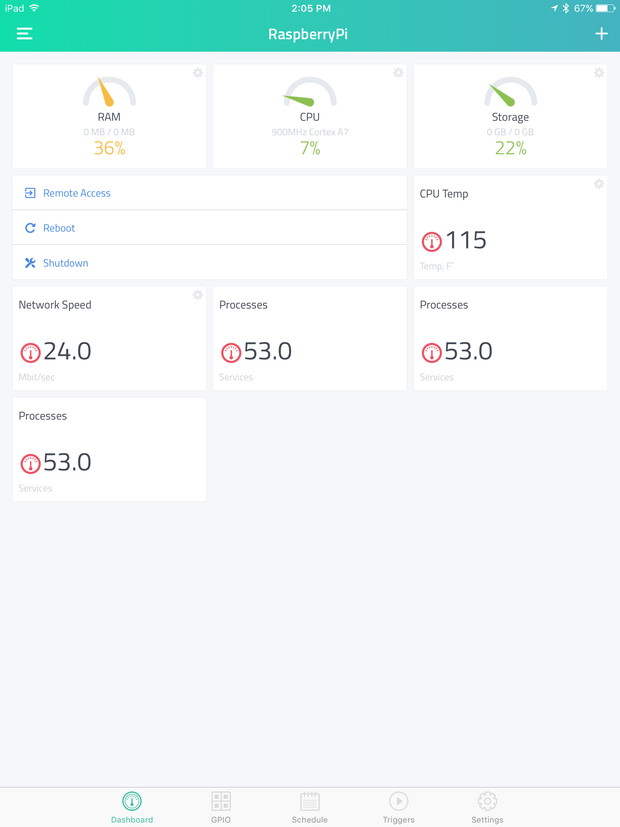Click the '0 GB / 0 GB' storage label
620x827 pixels.
(x=510, y=132)
